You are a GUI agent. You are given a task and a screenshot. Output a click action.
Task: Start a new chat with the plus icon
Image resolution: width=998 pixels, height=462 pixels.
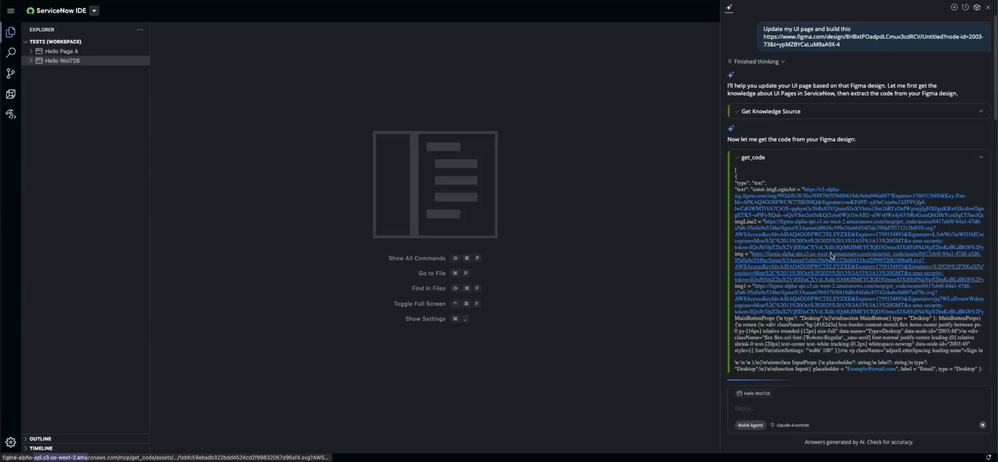954,8
